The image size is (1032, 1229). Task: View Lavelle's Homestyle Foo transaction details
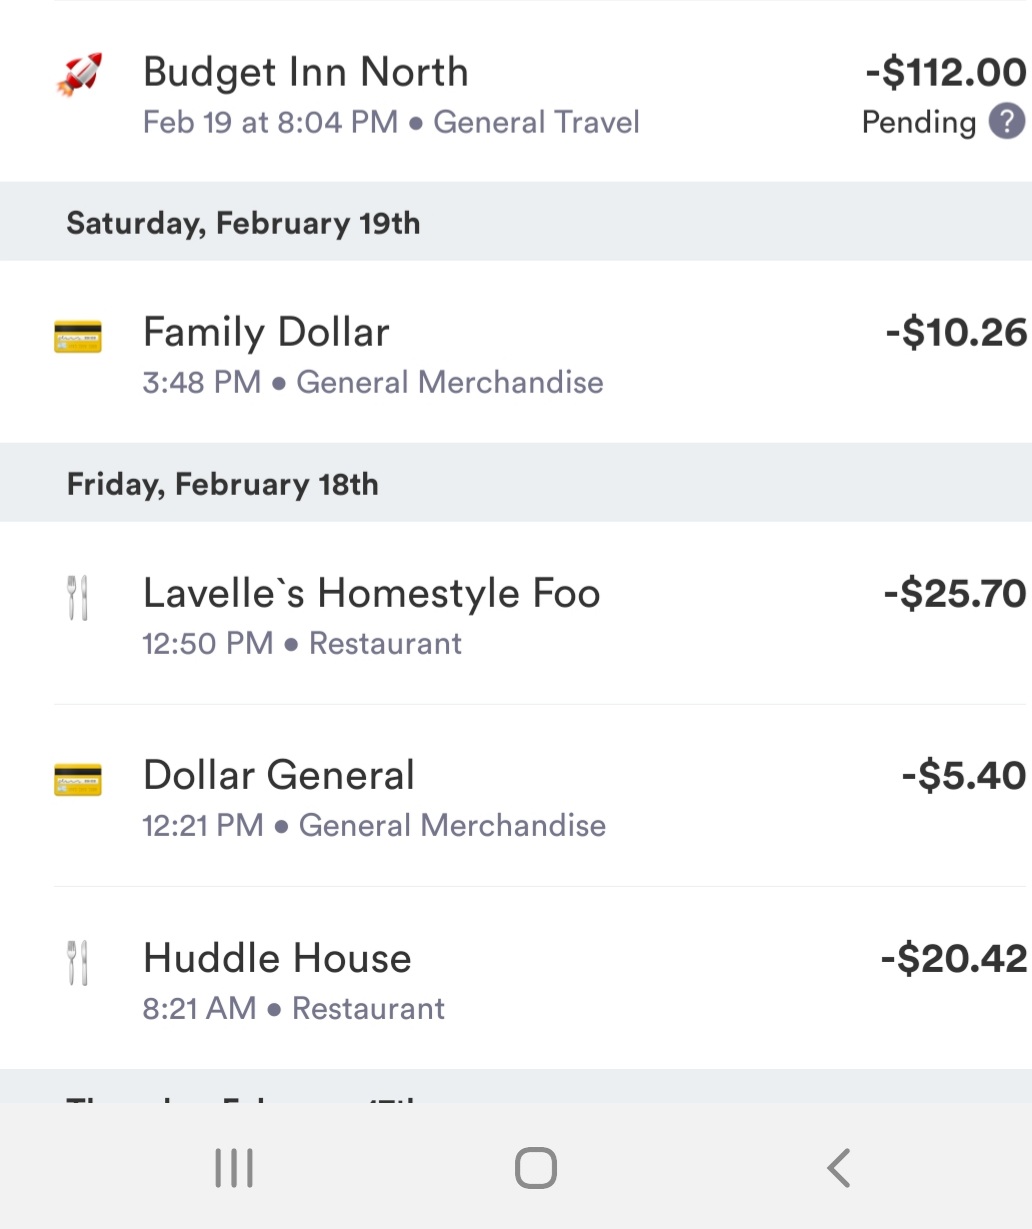click(371, 594)
